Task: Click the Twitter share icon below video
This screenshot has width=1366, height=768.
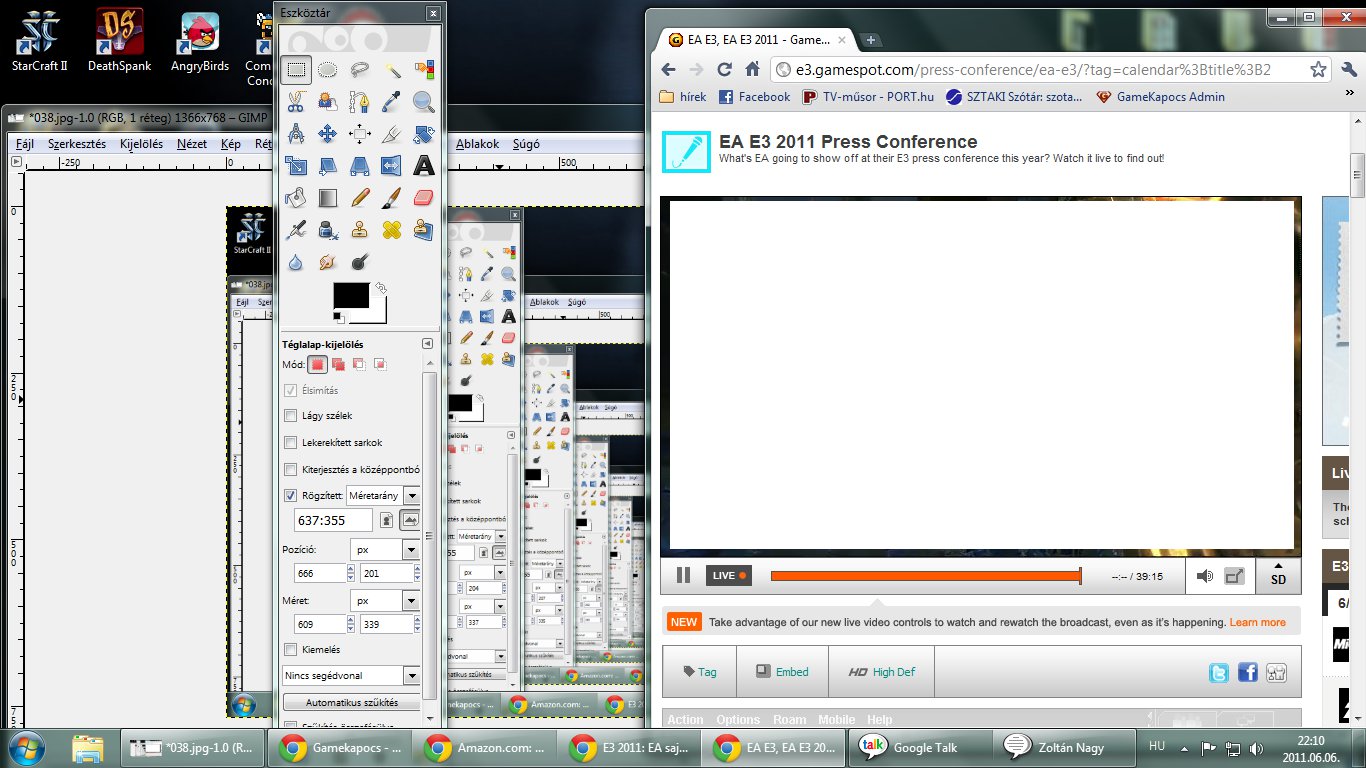Action: tap(1218, 673)
